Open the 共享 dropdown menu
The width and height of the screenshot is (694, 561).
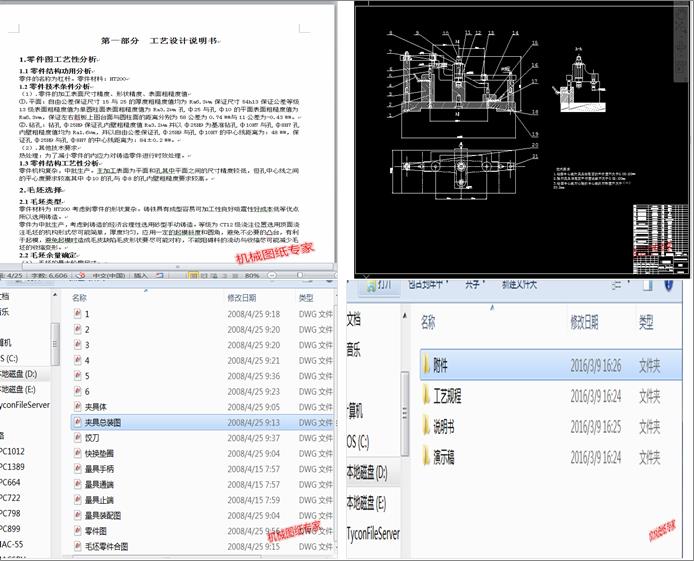tap(475, 284)
